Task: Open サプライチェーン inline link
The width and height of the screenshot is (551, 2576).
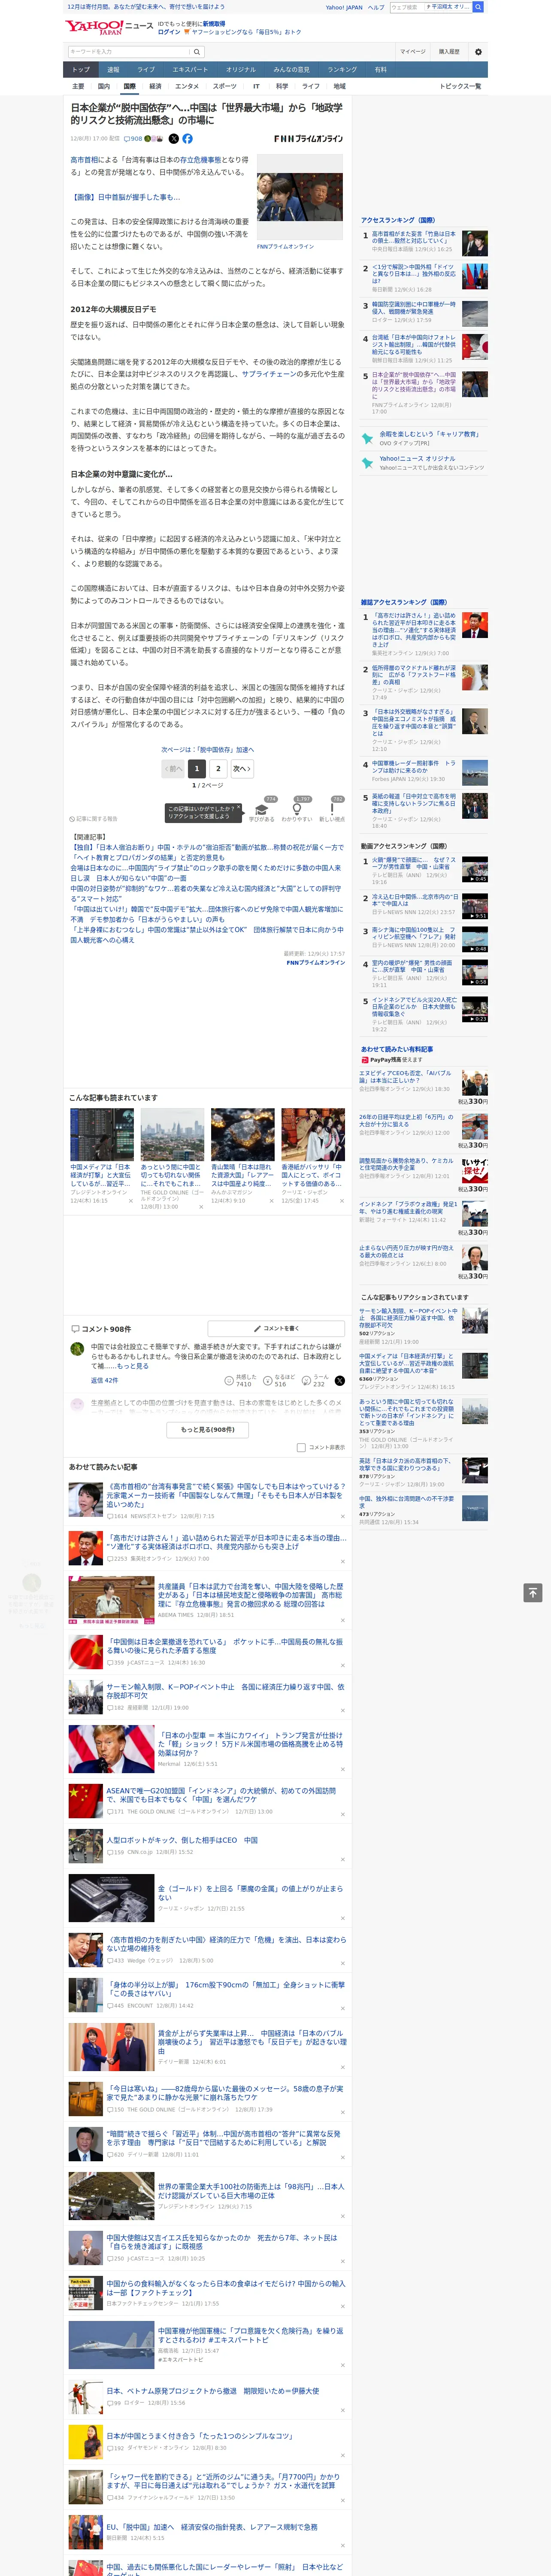Action: [269, 374]
